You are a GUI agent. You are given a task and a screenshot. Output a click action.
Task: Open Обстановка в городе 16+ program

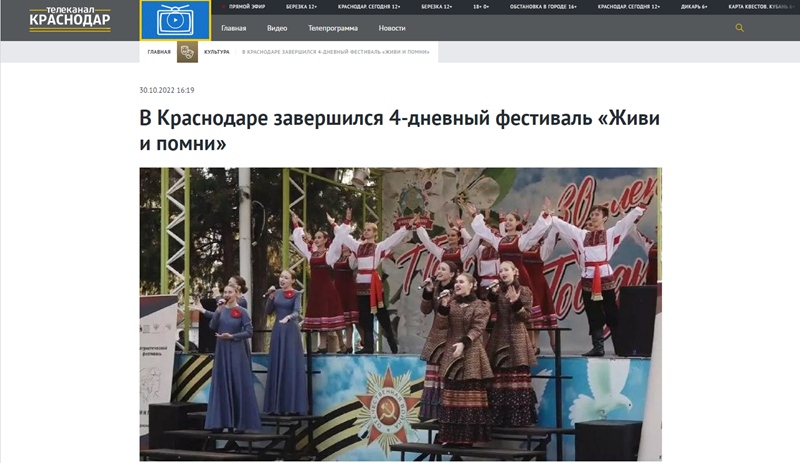point(543,7)
